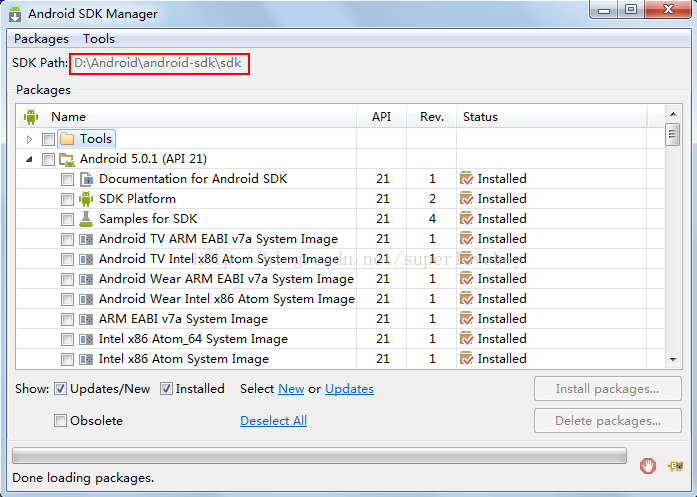Click the ARM EABI v7a System Image icon
This screenshot has width=697, height=497.
point(86,320)
